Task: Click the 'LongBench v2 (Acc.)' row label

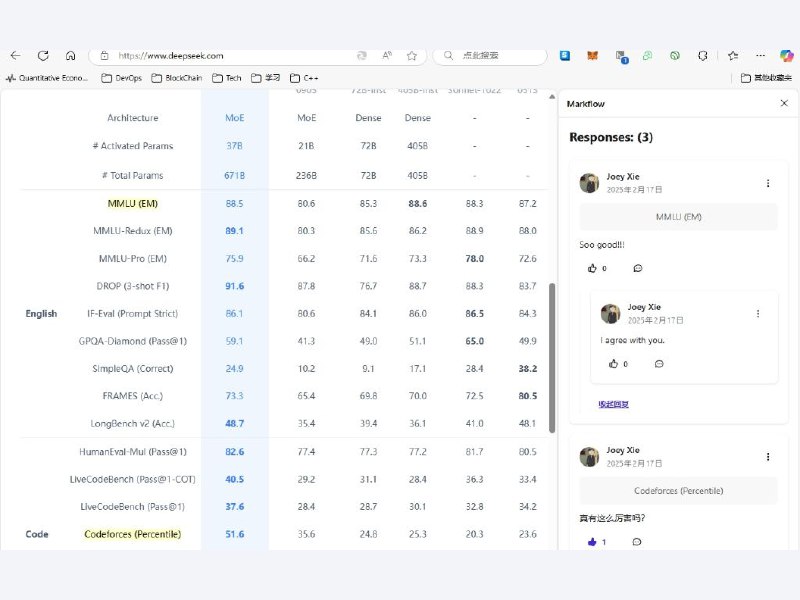Action: pos(133,424)
